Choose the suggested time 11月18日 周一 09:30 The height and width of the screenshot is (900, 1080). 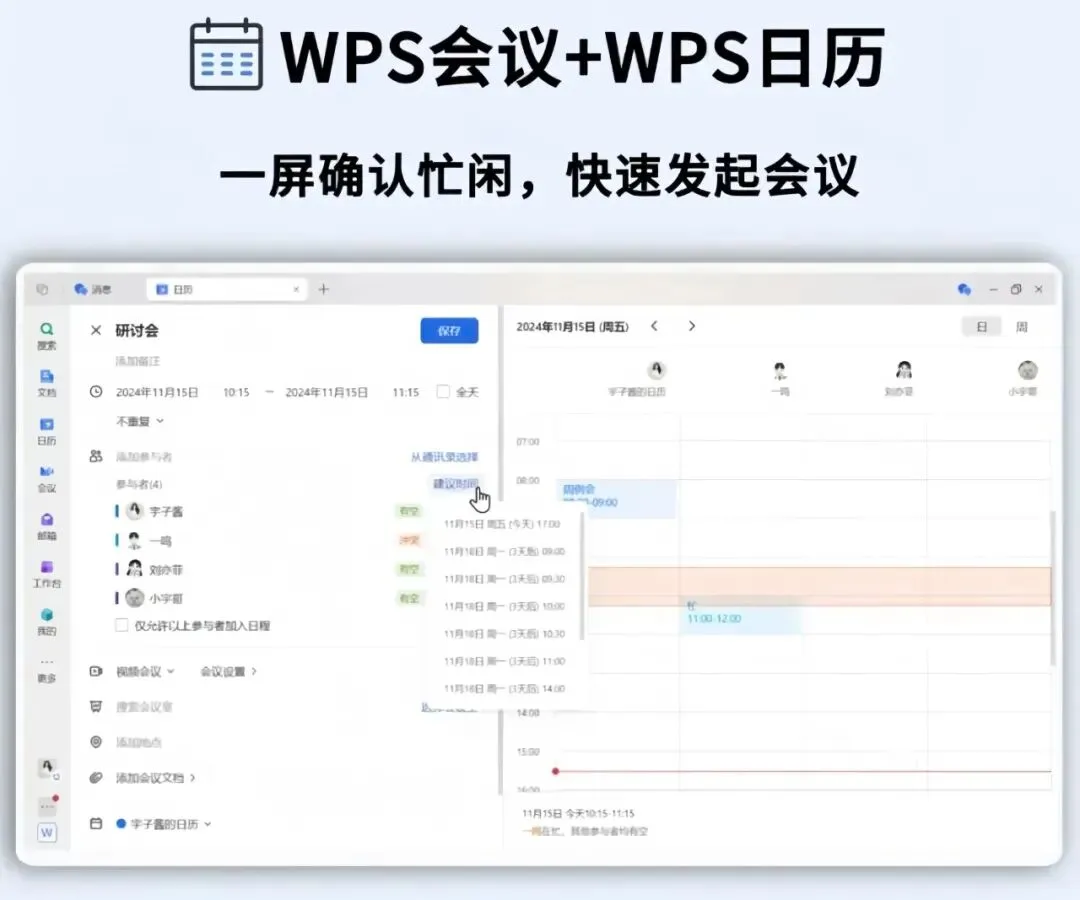pyautogui.click(x=504, y=579)
